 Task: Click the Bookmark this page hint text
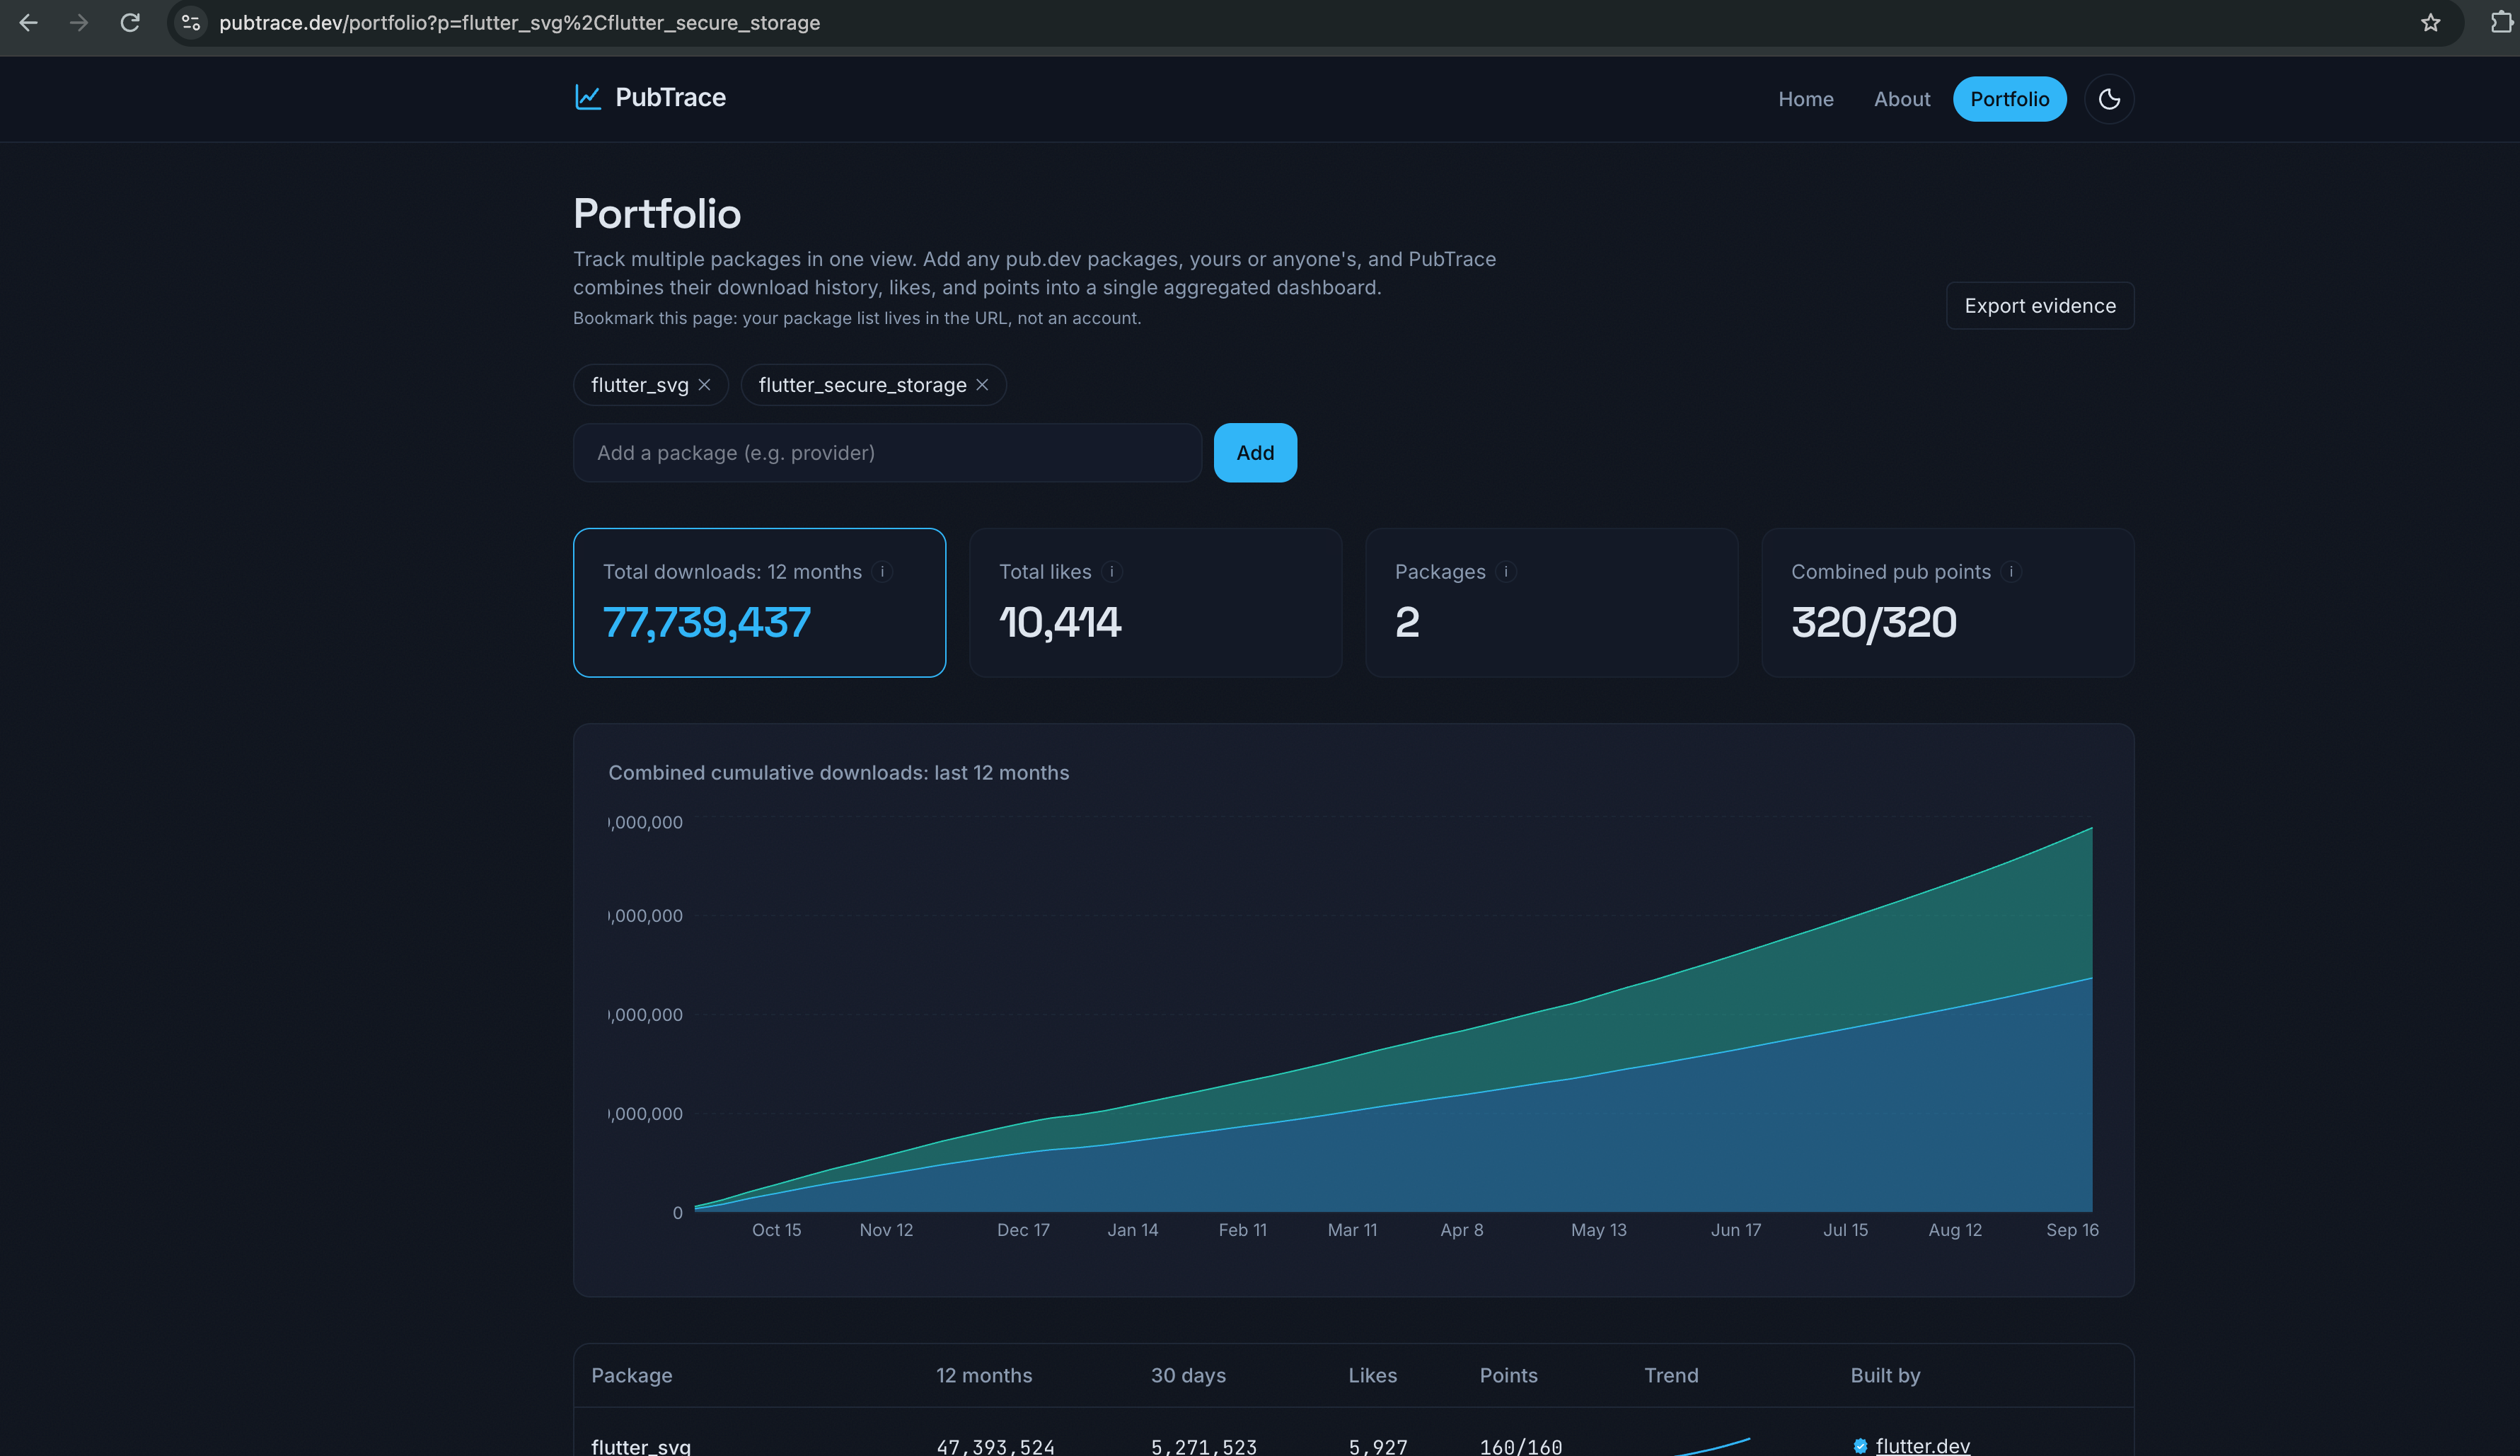[x=857, y=318]
